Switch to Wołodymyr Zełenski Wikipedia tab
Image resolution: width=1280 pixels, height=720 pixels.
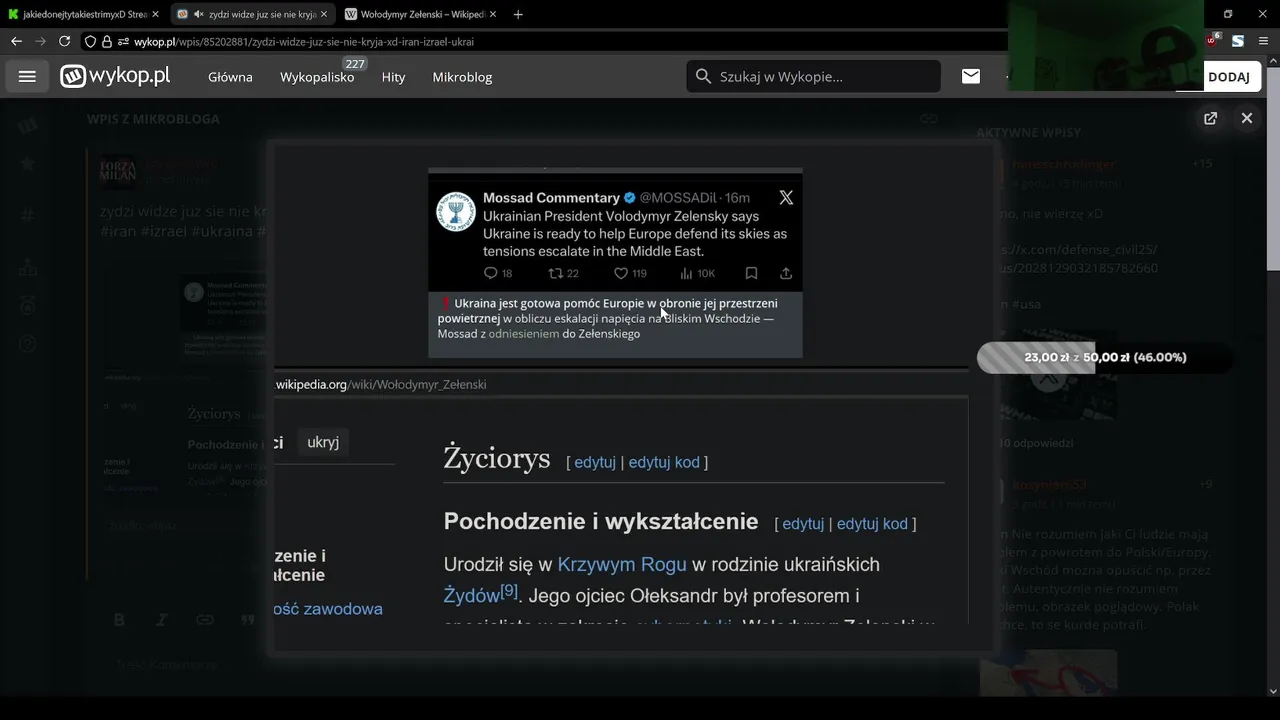(421, 14)
